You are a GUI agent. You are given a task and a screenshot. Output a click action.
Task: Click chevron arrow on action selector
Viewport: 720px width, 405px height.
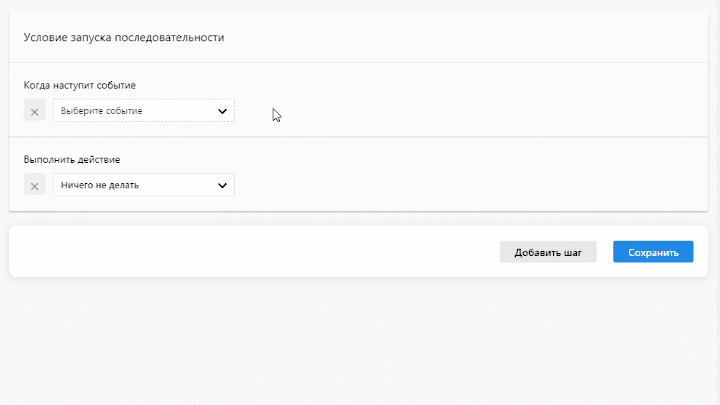(222, 185)
